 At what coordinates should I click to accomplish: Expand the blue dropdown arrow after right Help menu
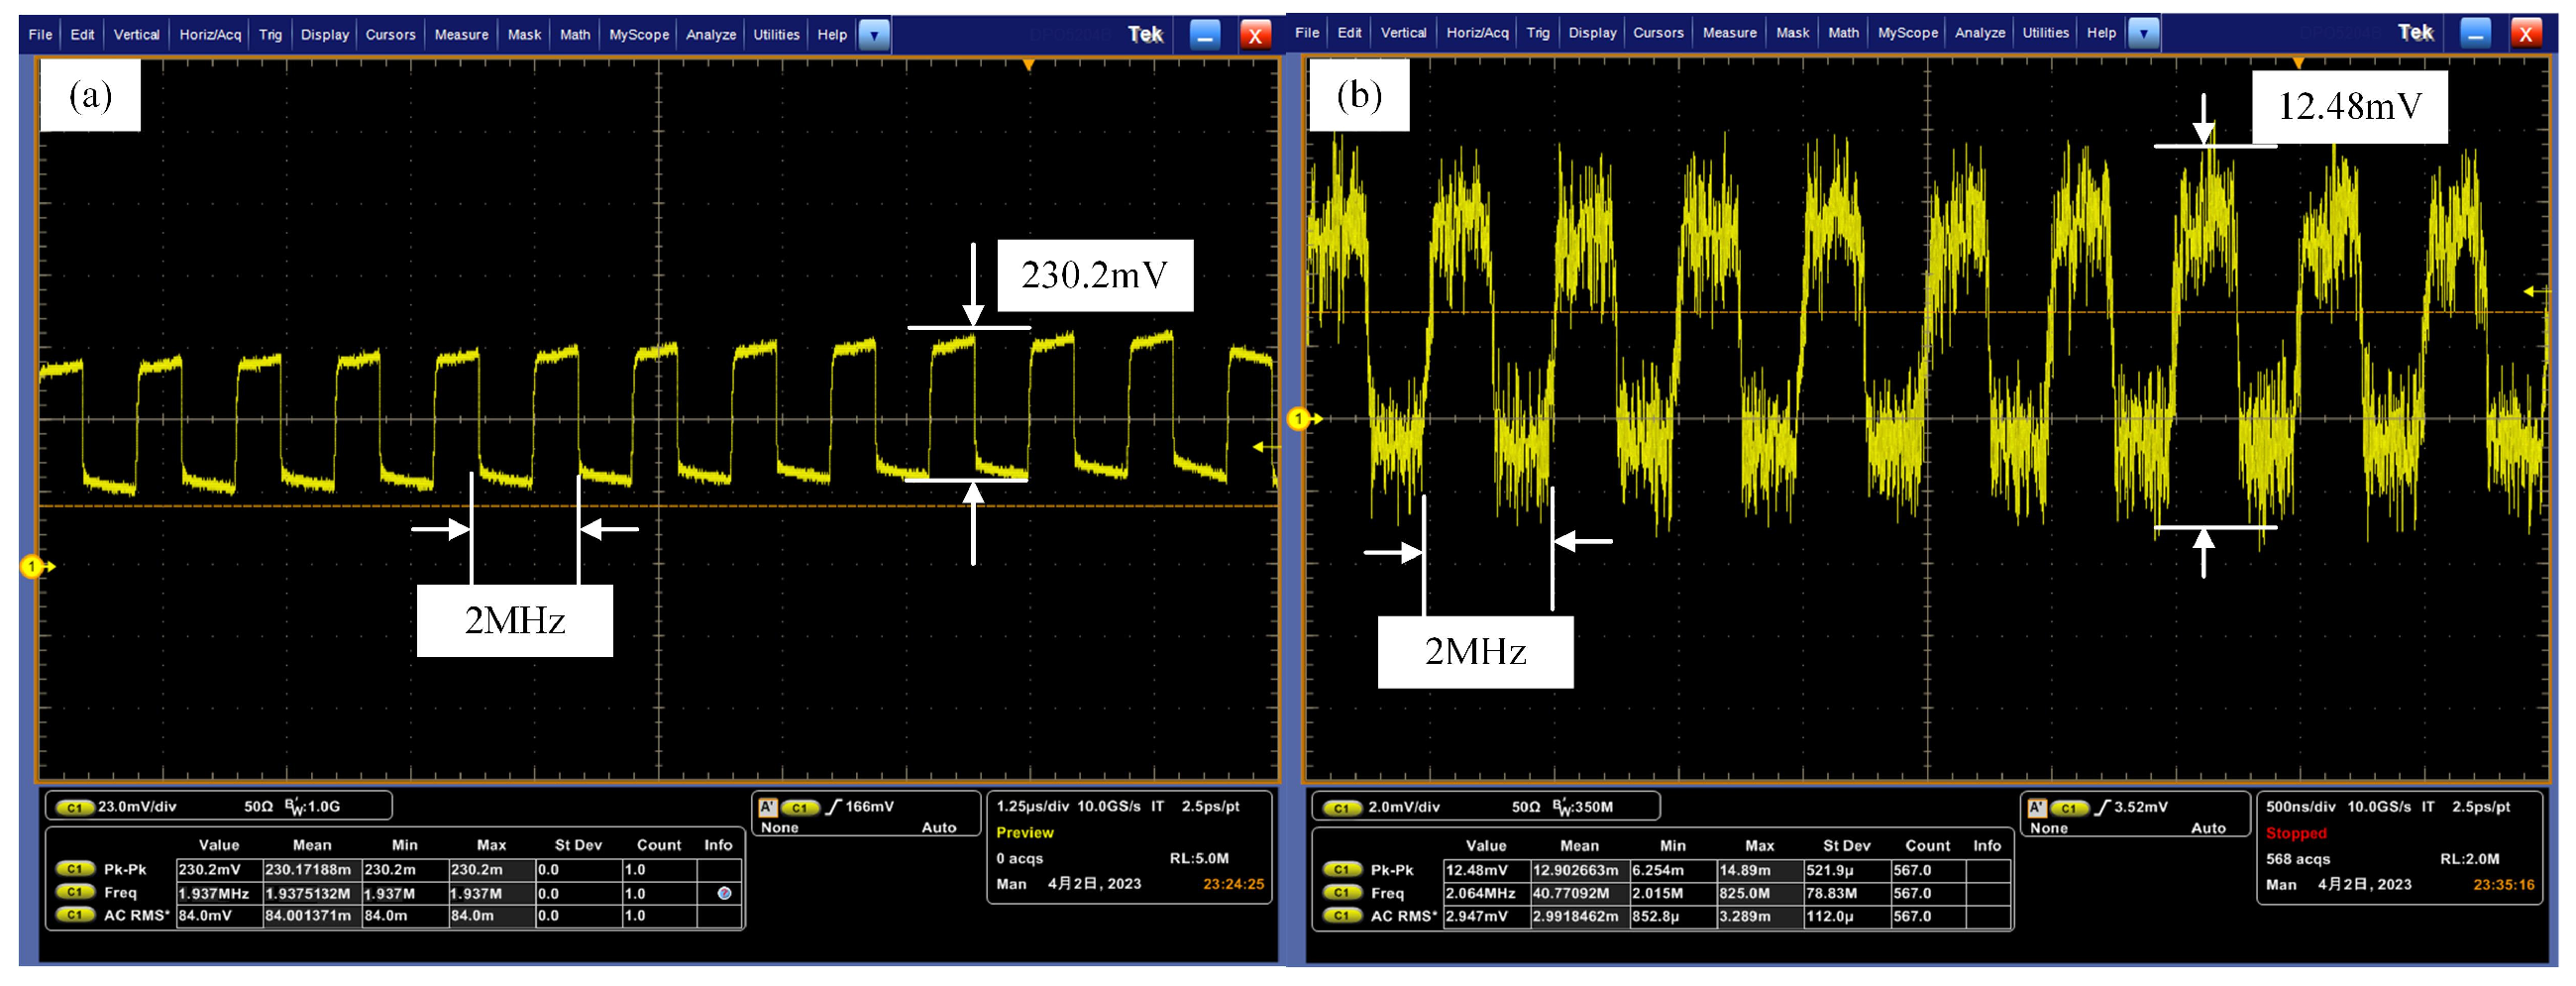(x=2142, y=34)
